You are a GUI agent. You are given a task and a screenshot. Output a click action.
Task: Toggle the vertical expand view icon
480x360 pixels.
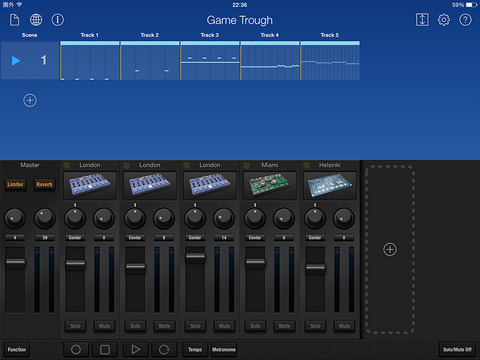(422, 20)
